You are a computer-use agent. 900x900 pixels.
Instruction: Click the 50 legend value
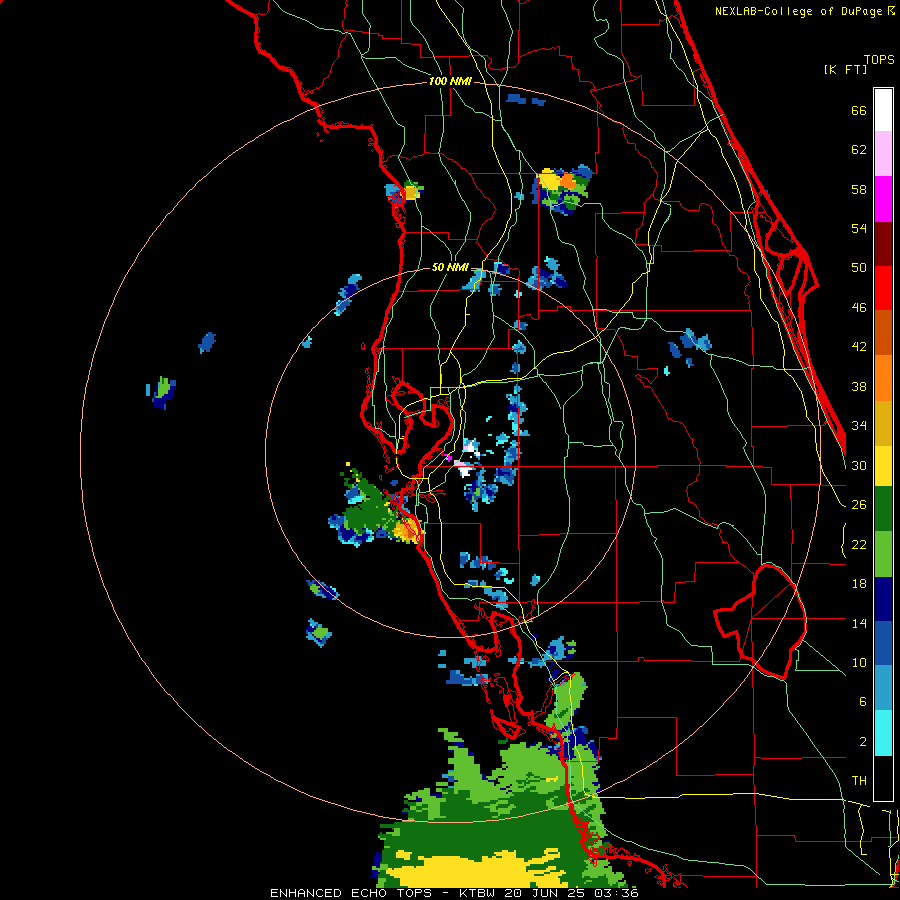click(859, 268)
